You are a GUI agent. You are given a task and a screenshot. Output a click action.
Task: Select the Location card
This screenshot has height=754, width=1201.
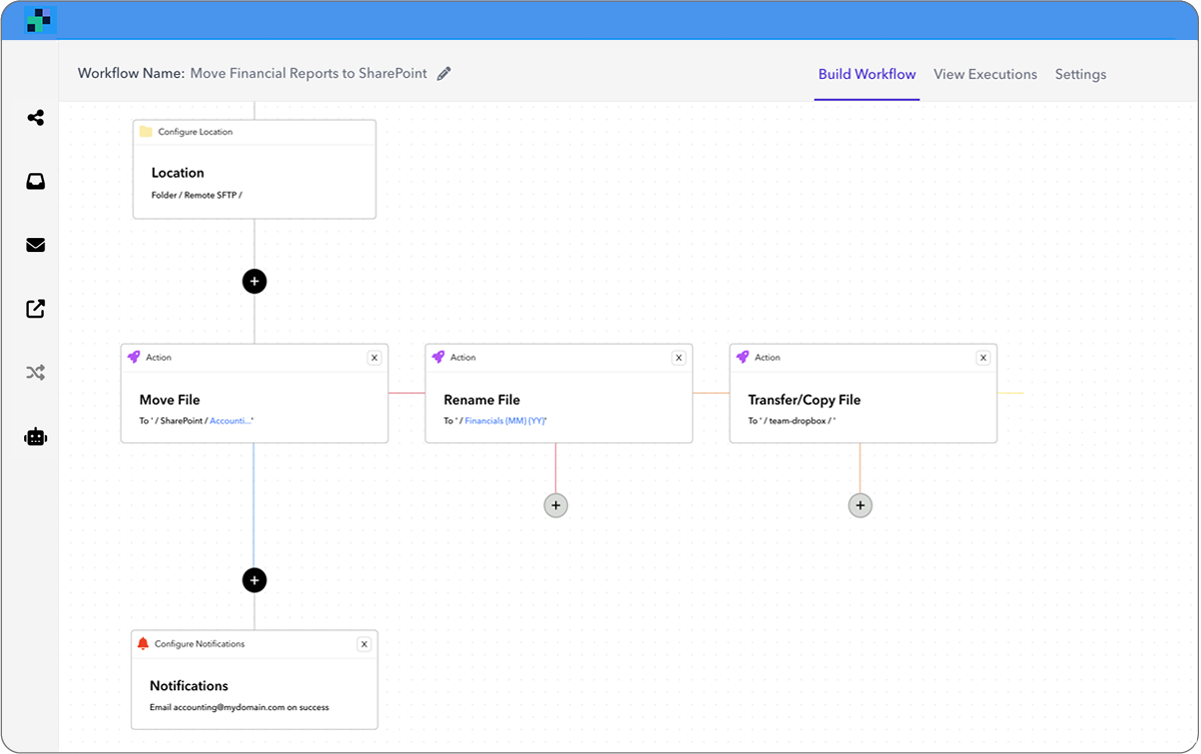(255, 169)
